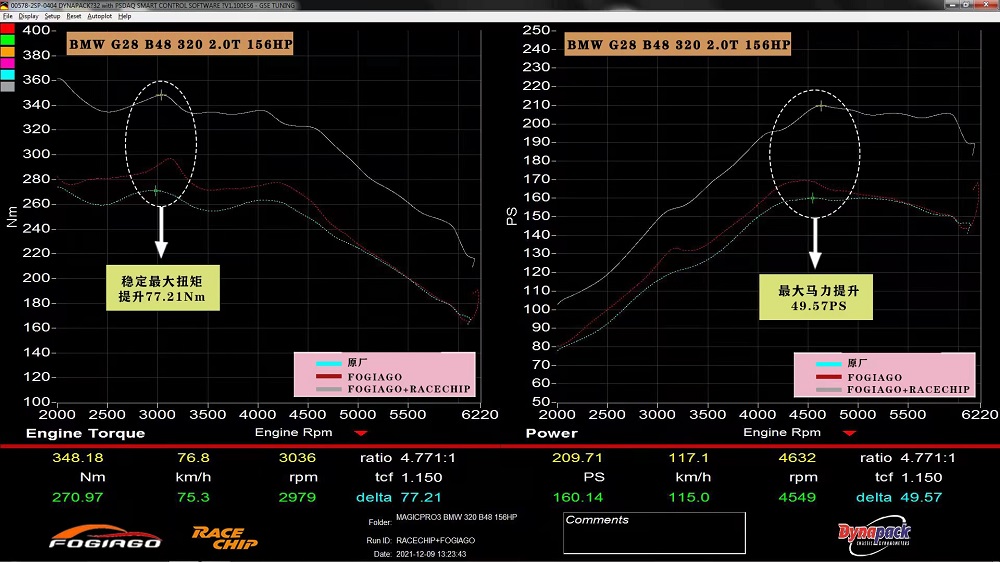Click the Engine Rpm label under the power graph
Image resolution: width=1000 pixels, height=562 pixels.
pos(782,433)
